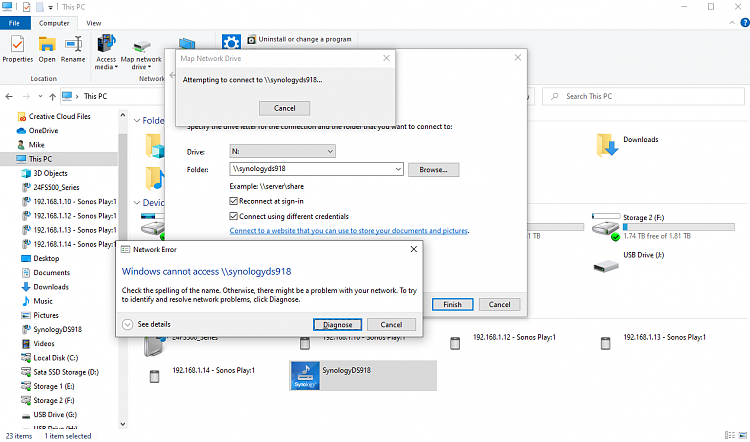Screen dimensions: 750x442
Task: Click the sidebar scroll down arrow
Action: pyautogui.click(x=122, y=424)
